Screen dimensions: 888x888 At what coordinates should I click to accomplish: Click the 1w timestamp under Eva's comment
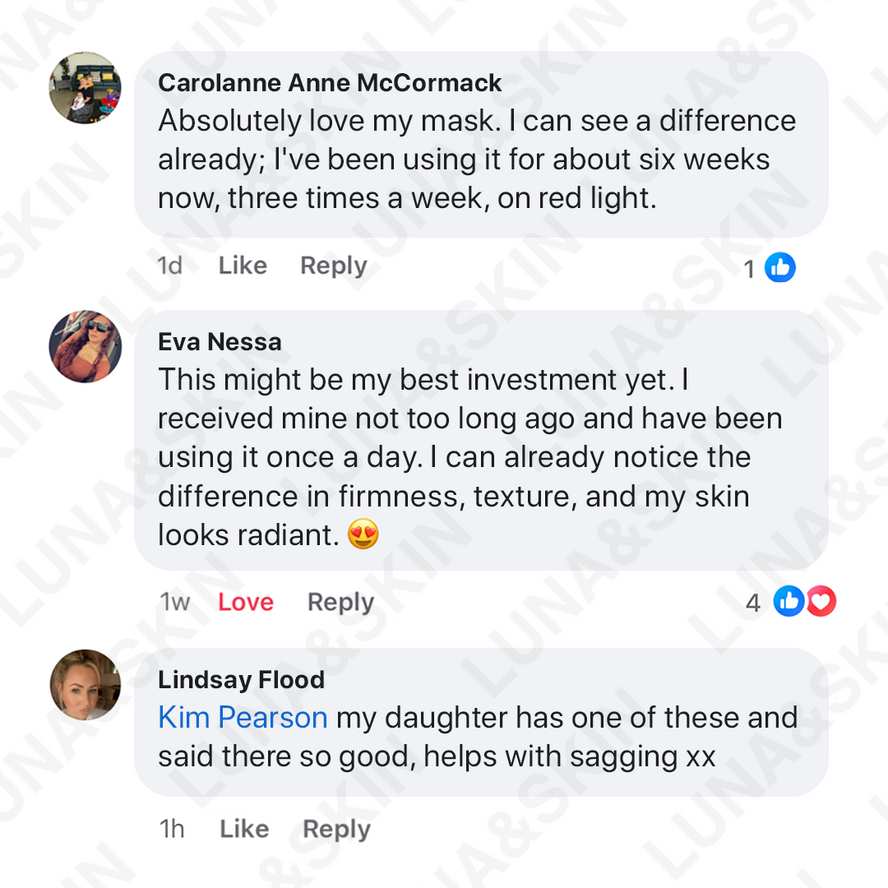click(174, 602)
